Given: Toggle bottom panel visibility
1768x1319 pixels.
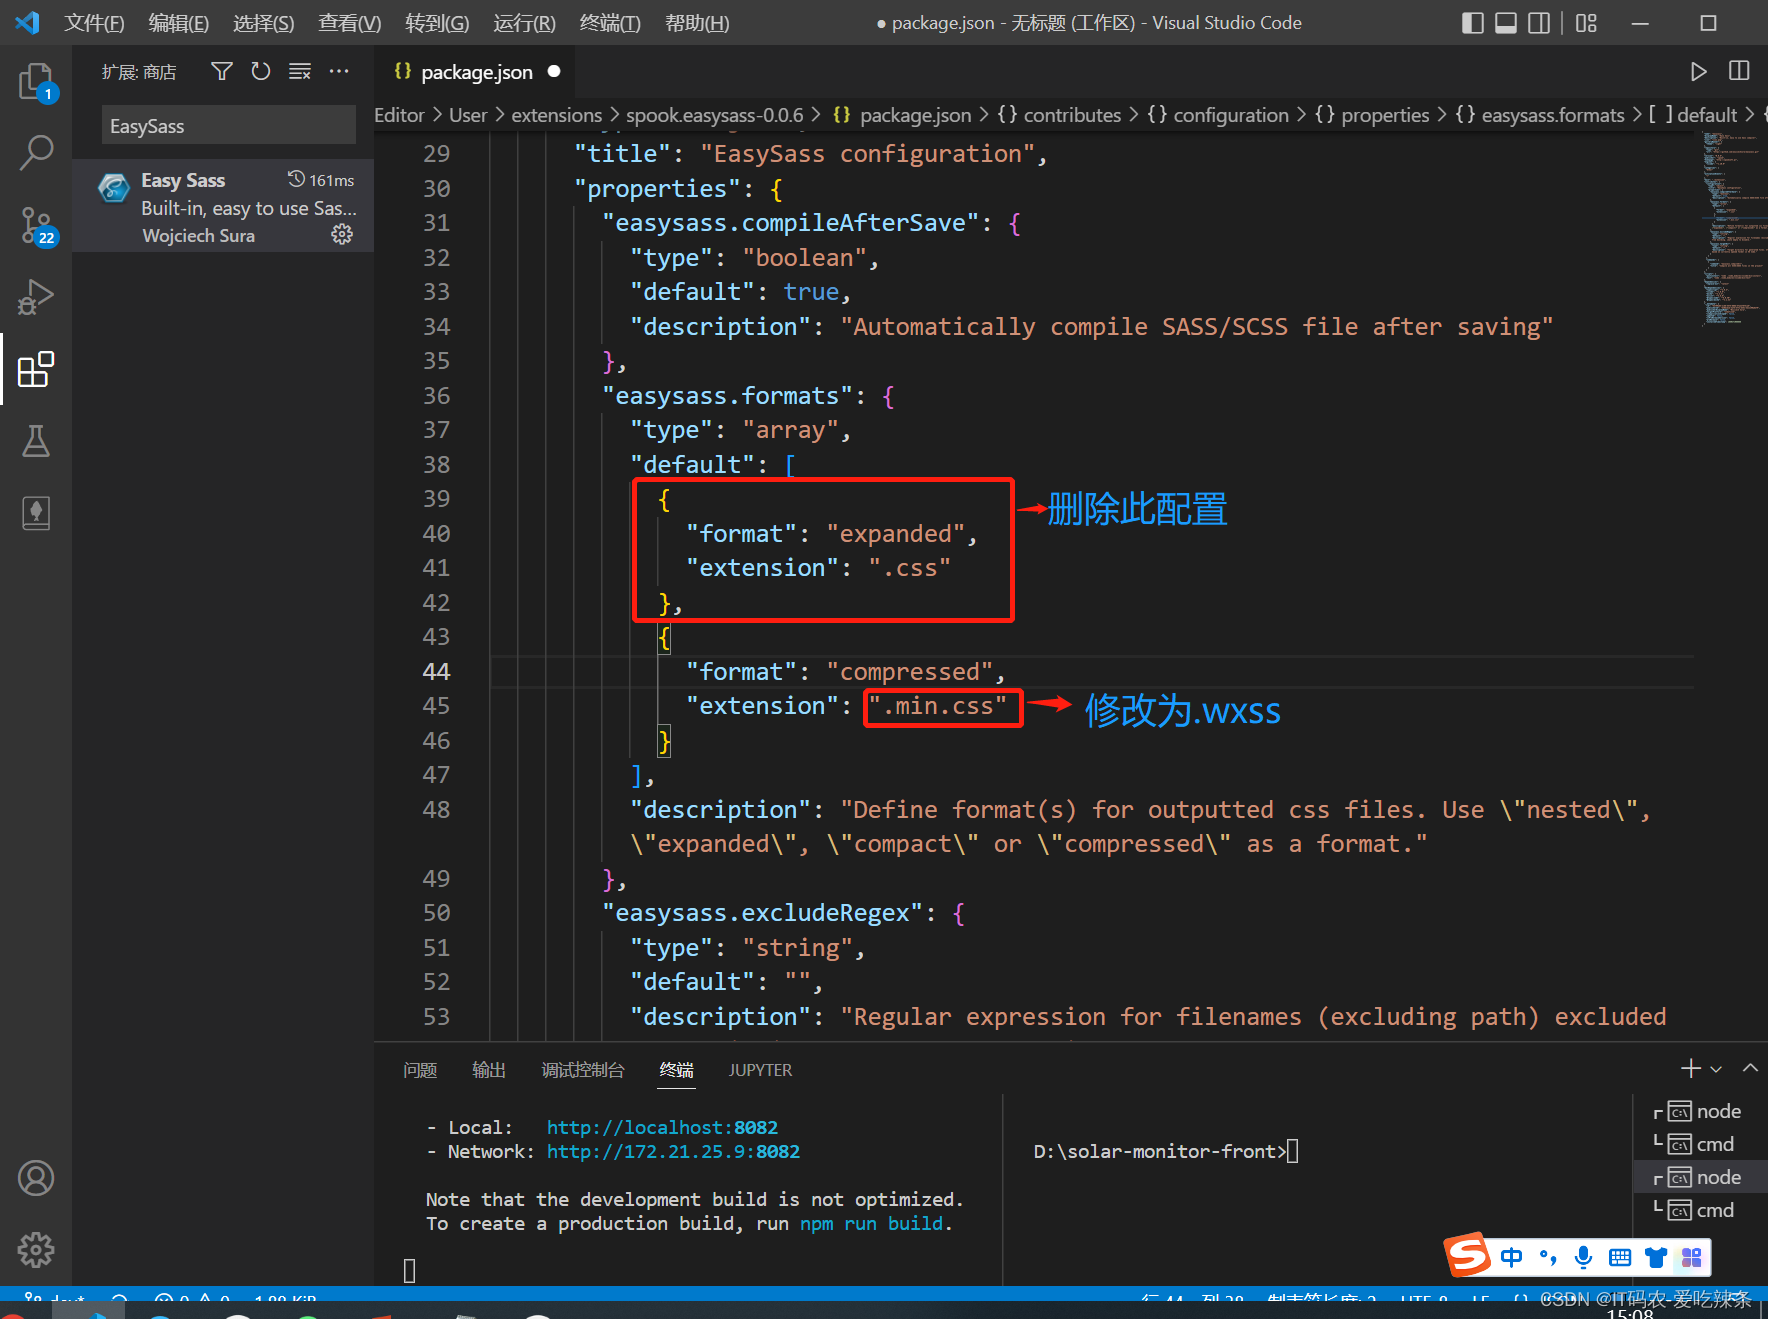Looking at the screenshot, I should (x=1506, y=23).
